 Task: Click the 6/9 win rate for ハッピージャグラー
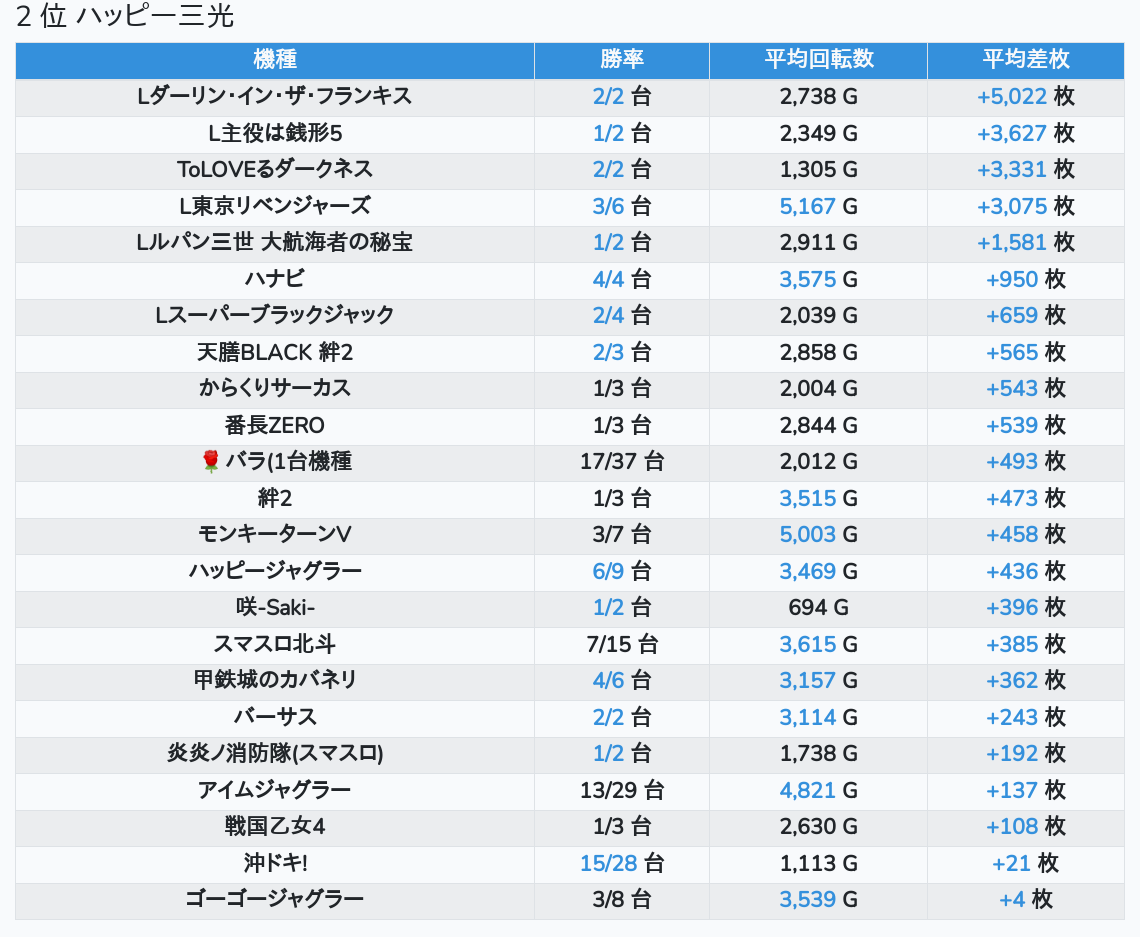[608, 571]
